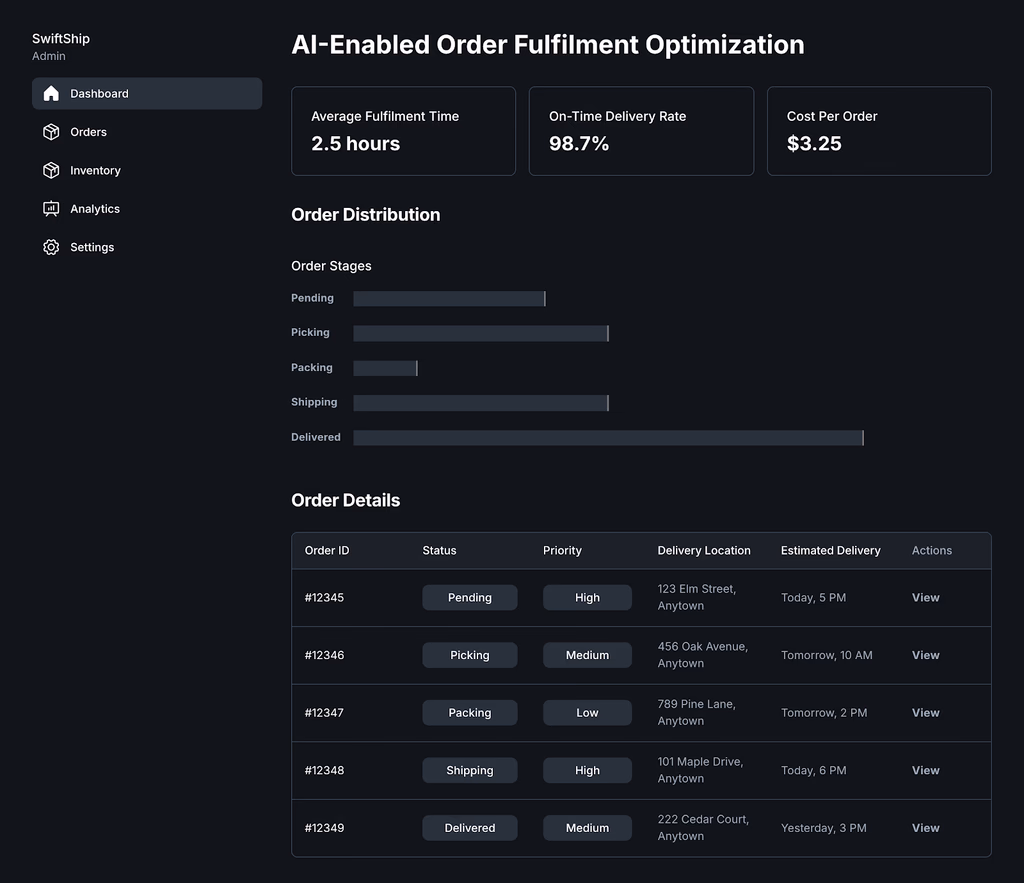Click address 222 Cedar Court, Anytown
This screenshot has width=1024, height=883.
click(703, 827)
